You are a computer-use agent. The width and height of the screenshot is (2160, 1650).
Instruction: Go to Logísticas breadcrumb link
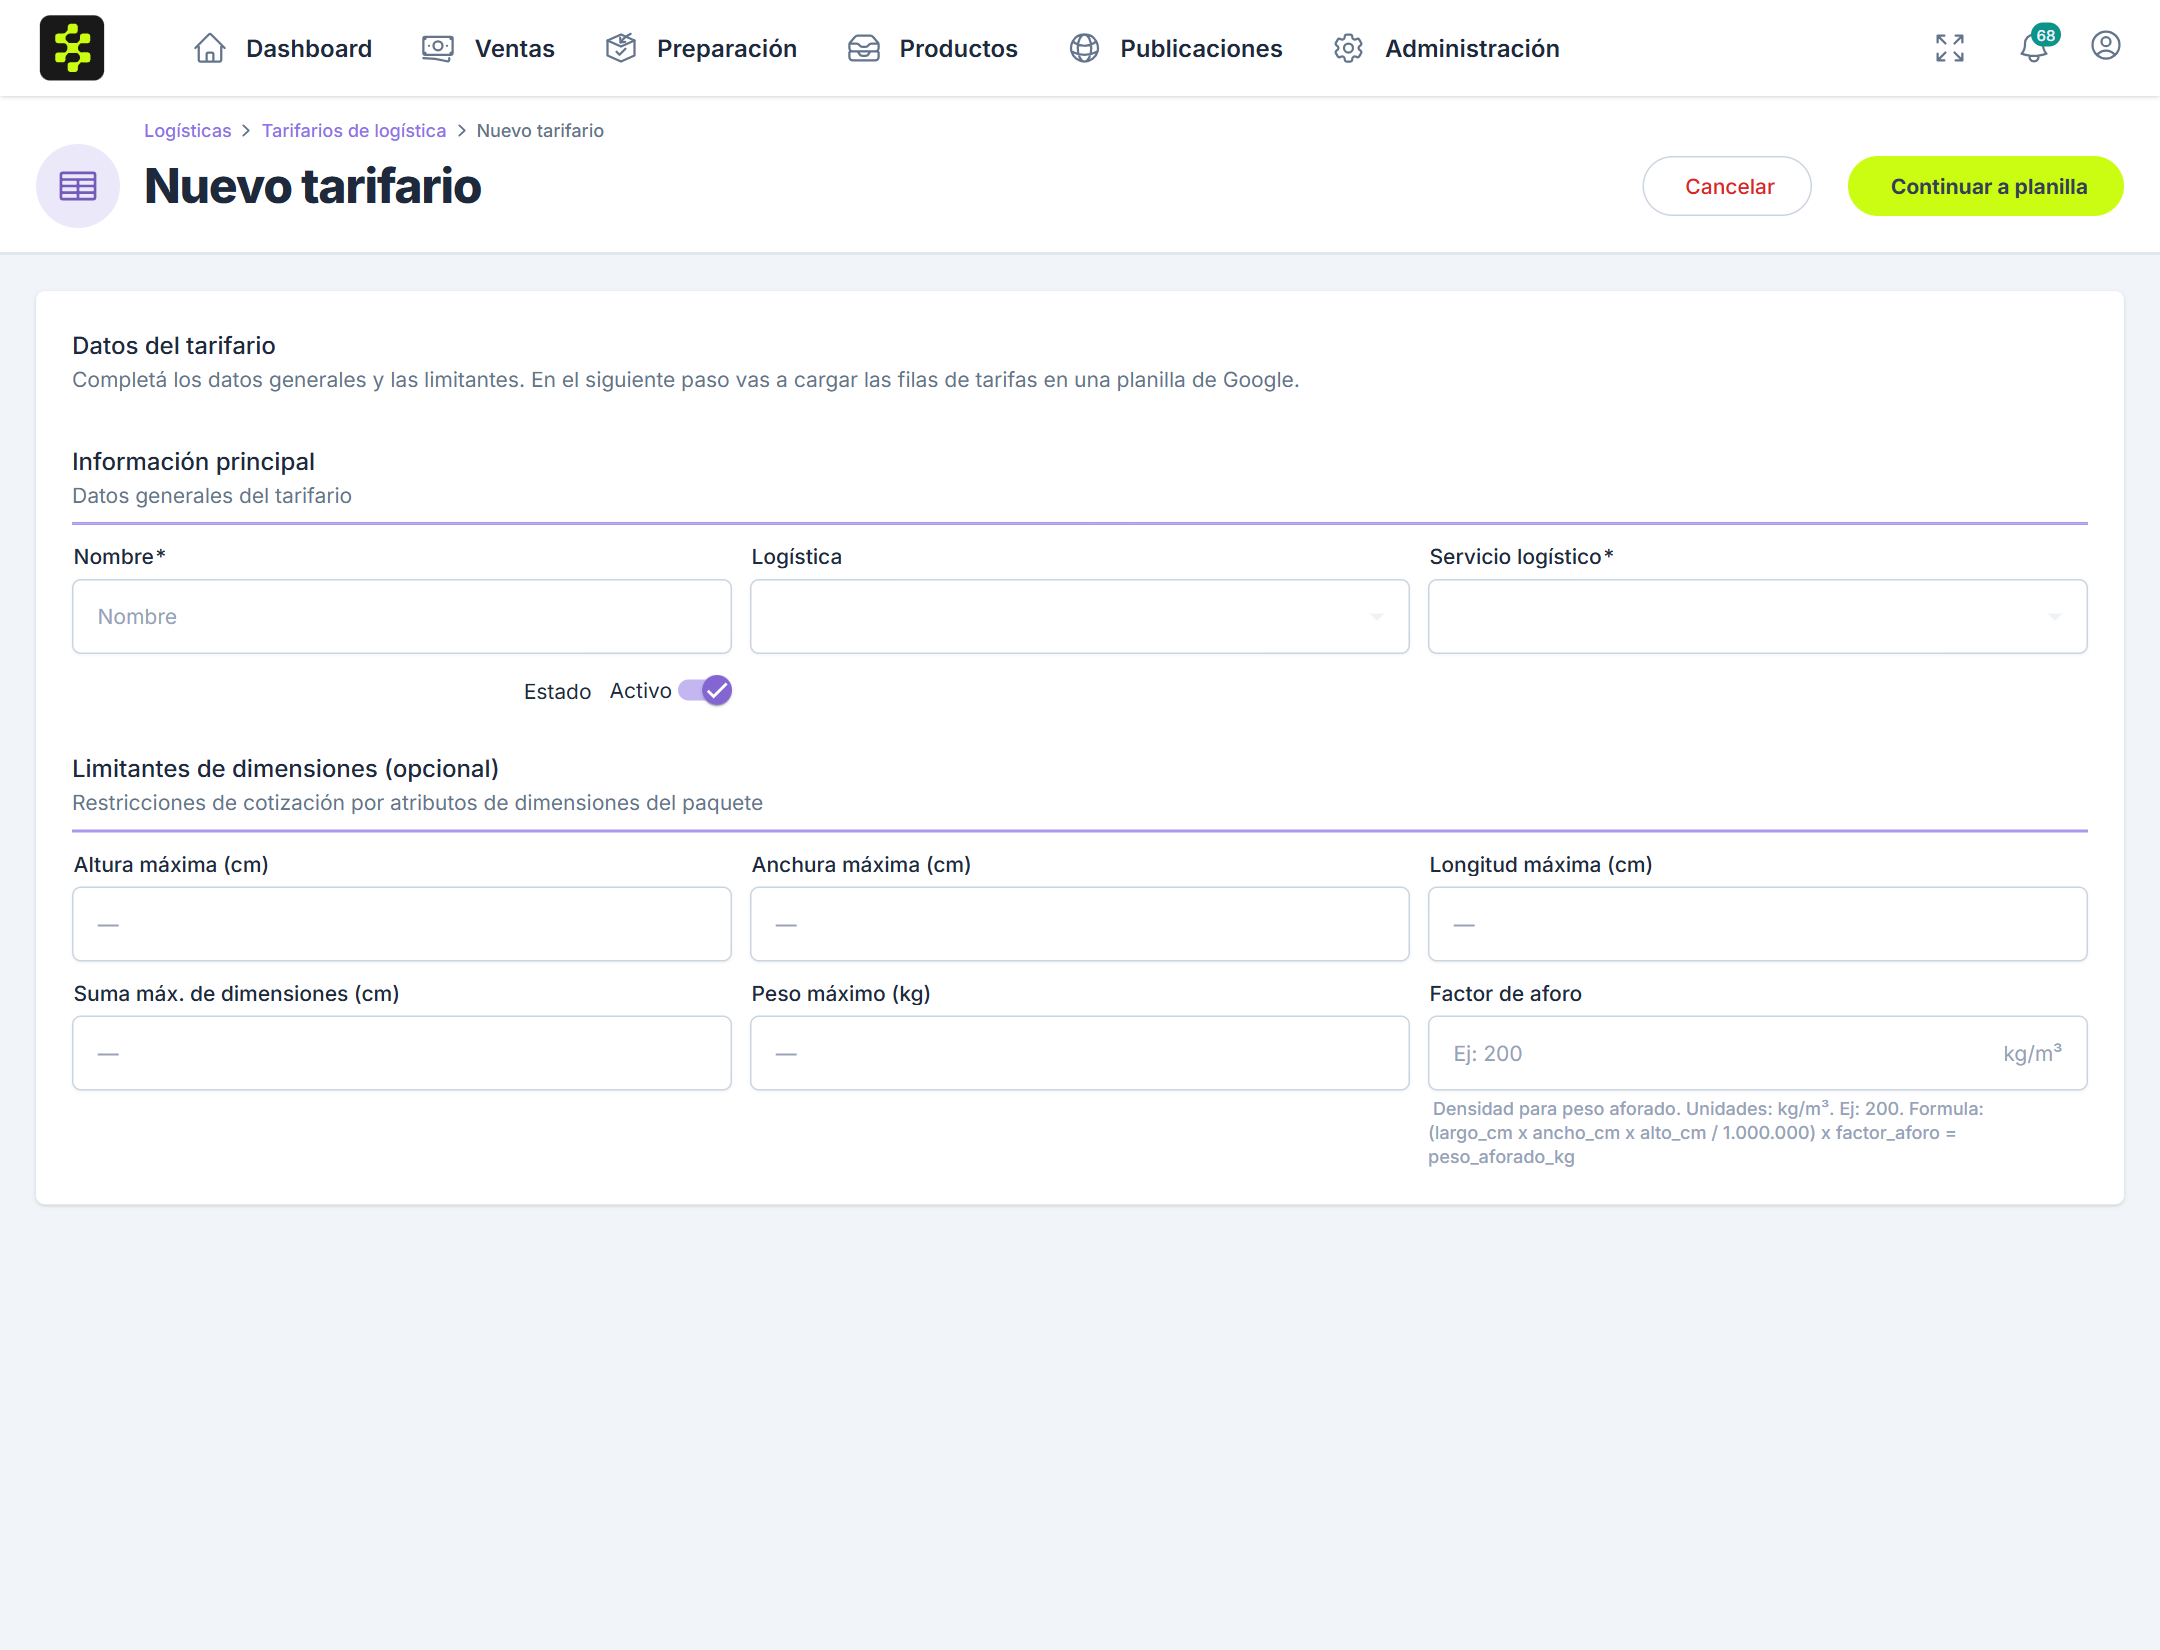point(187,131)
